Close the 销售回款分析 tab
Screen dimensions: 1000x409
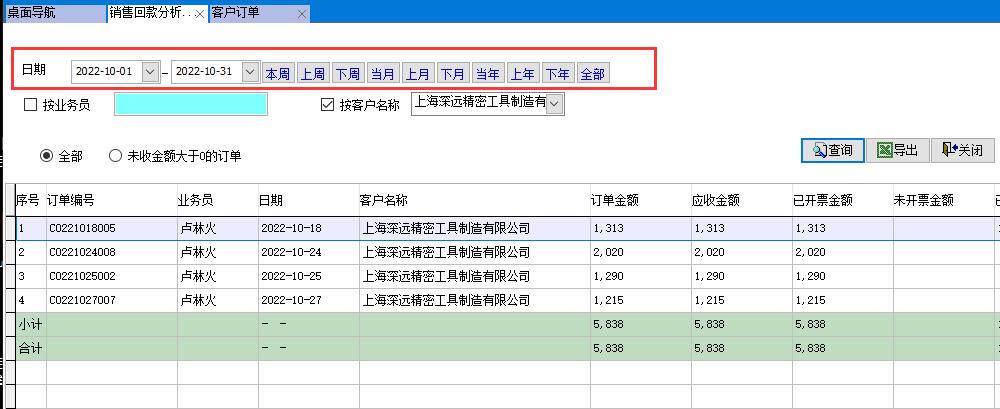pos(199,14)
